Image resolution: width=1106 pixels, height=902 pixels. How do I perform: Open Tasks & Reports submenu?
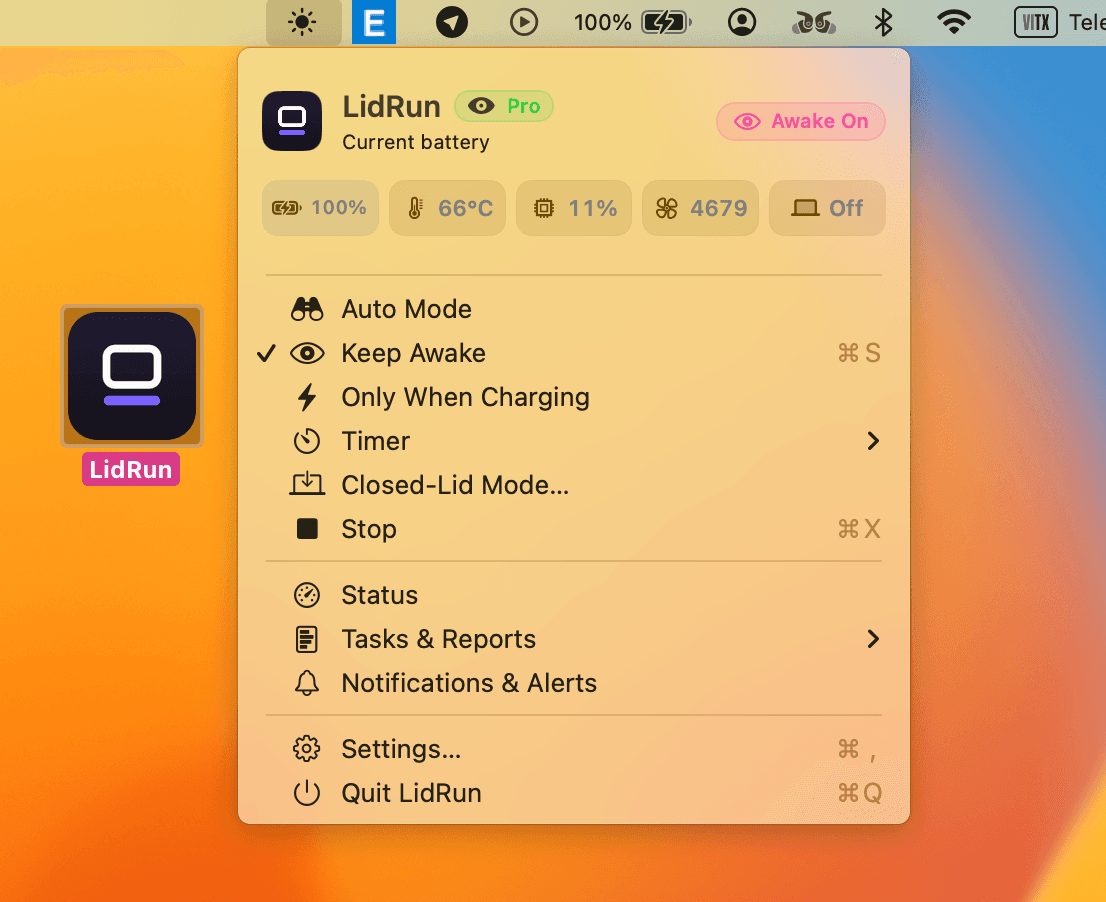[573, 639]
